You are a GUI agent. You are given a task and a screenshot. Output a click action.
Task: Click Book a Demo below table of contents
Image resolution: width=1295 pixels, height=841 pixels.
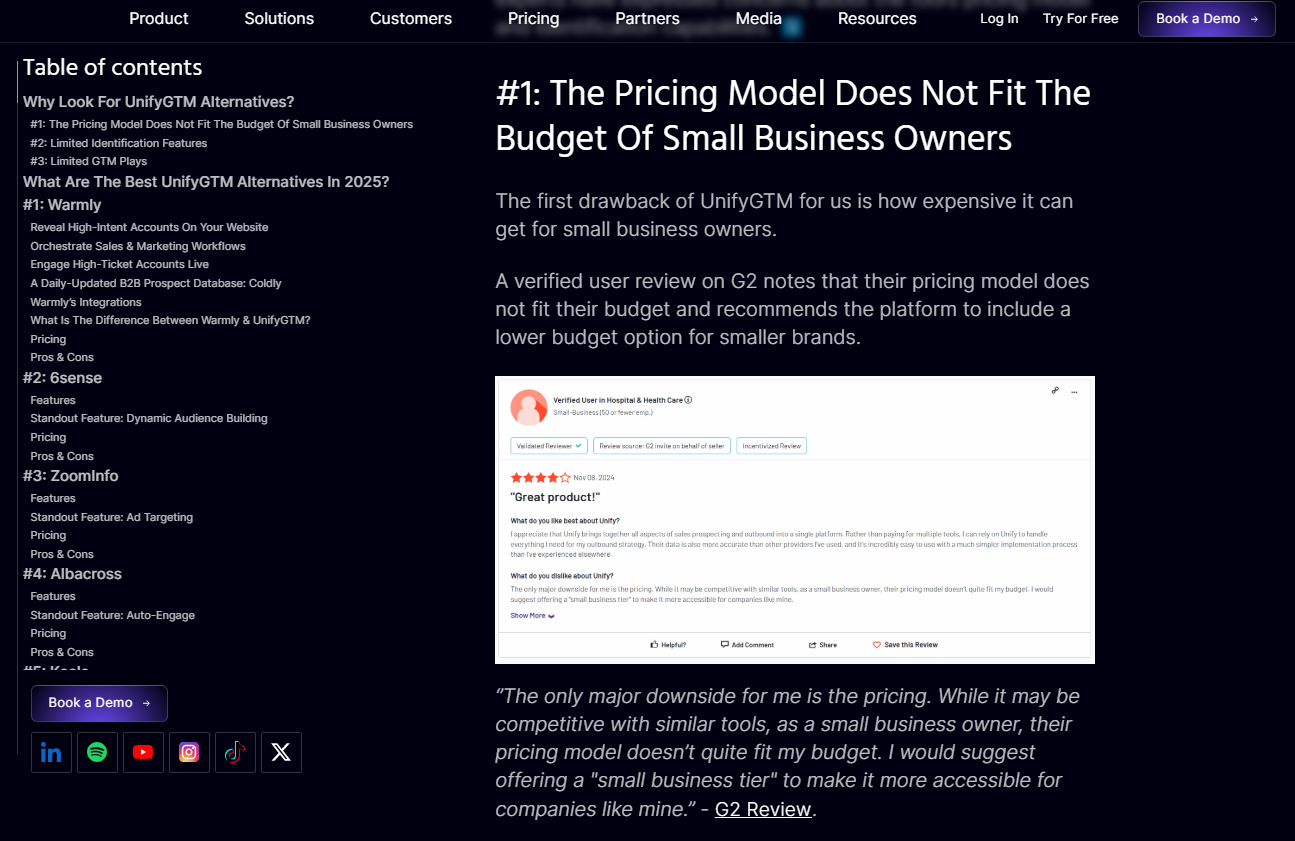pos(99,703)
